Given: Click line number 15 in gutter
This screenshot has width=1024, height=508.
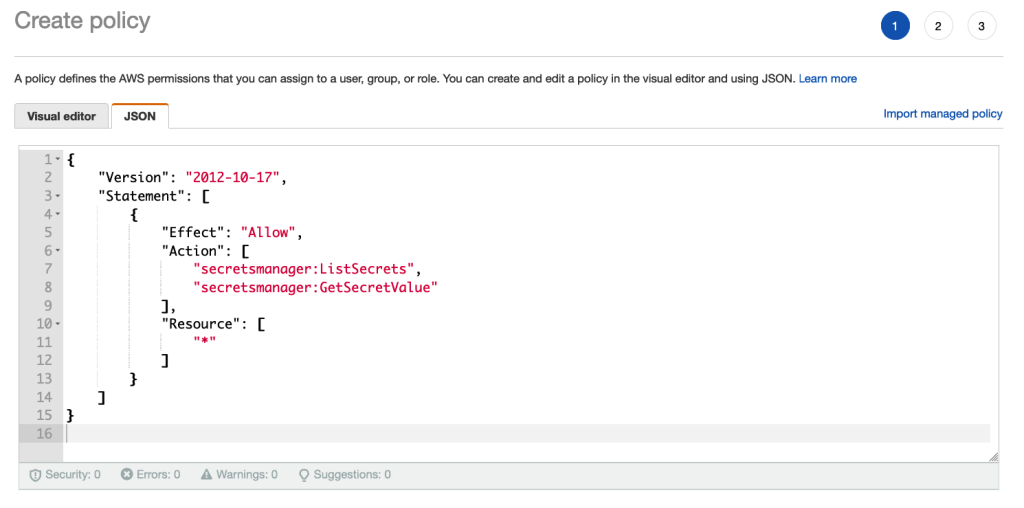Looking at the screenshot, I should point(44,415).
